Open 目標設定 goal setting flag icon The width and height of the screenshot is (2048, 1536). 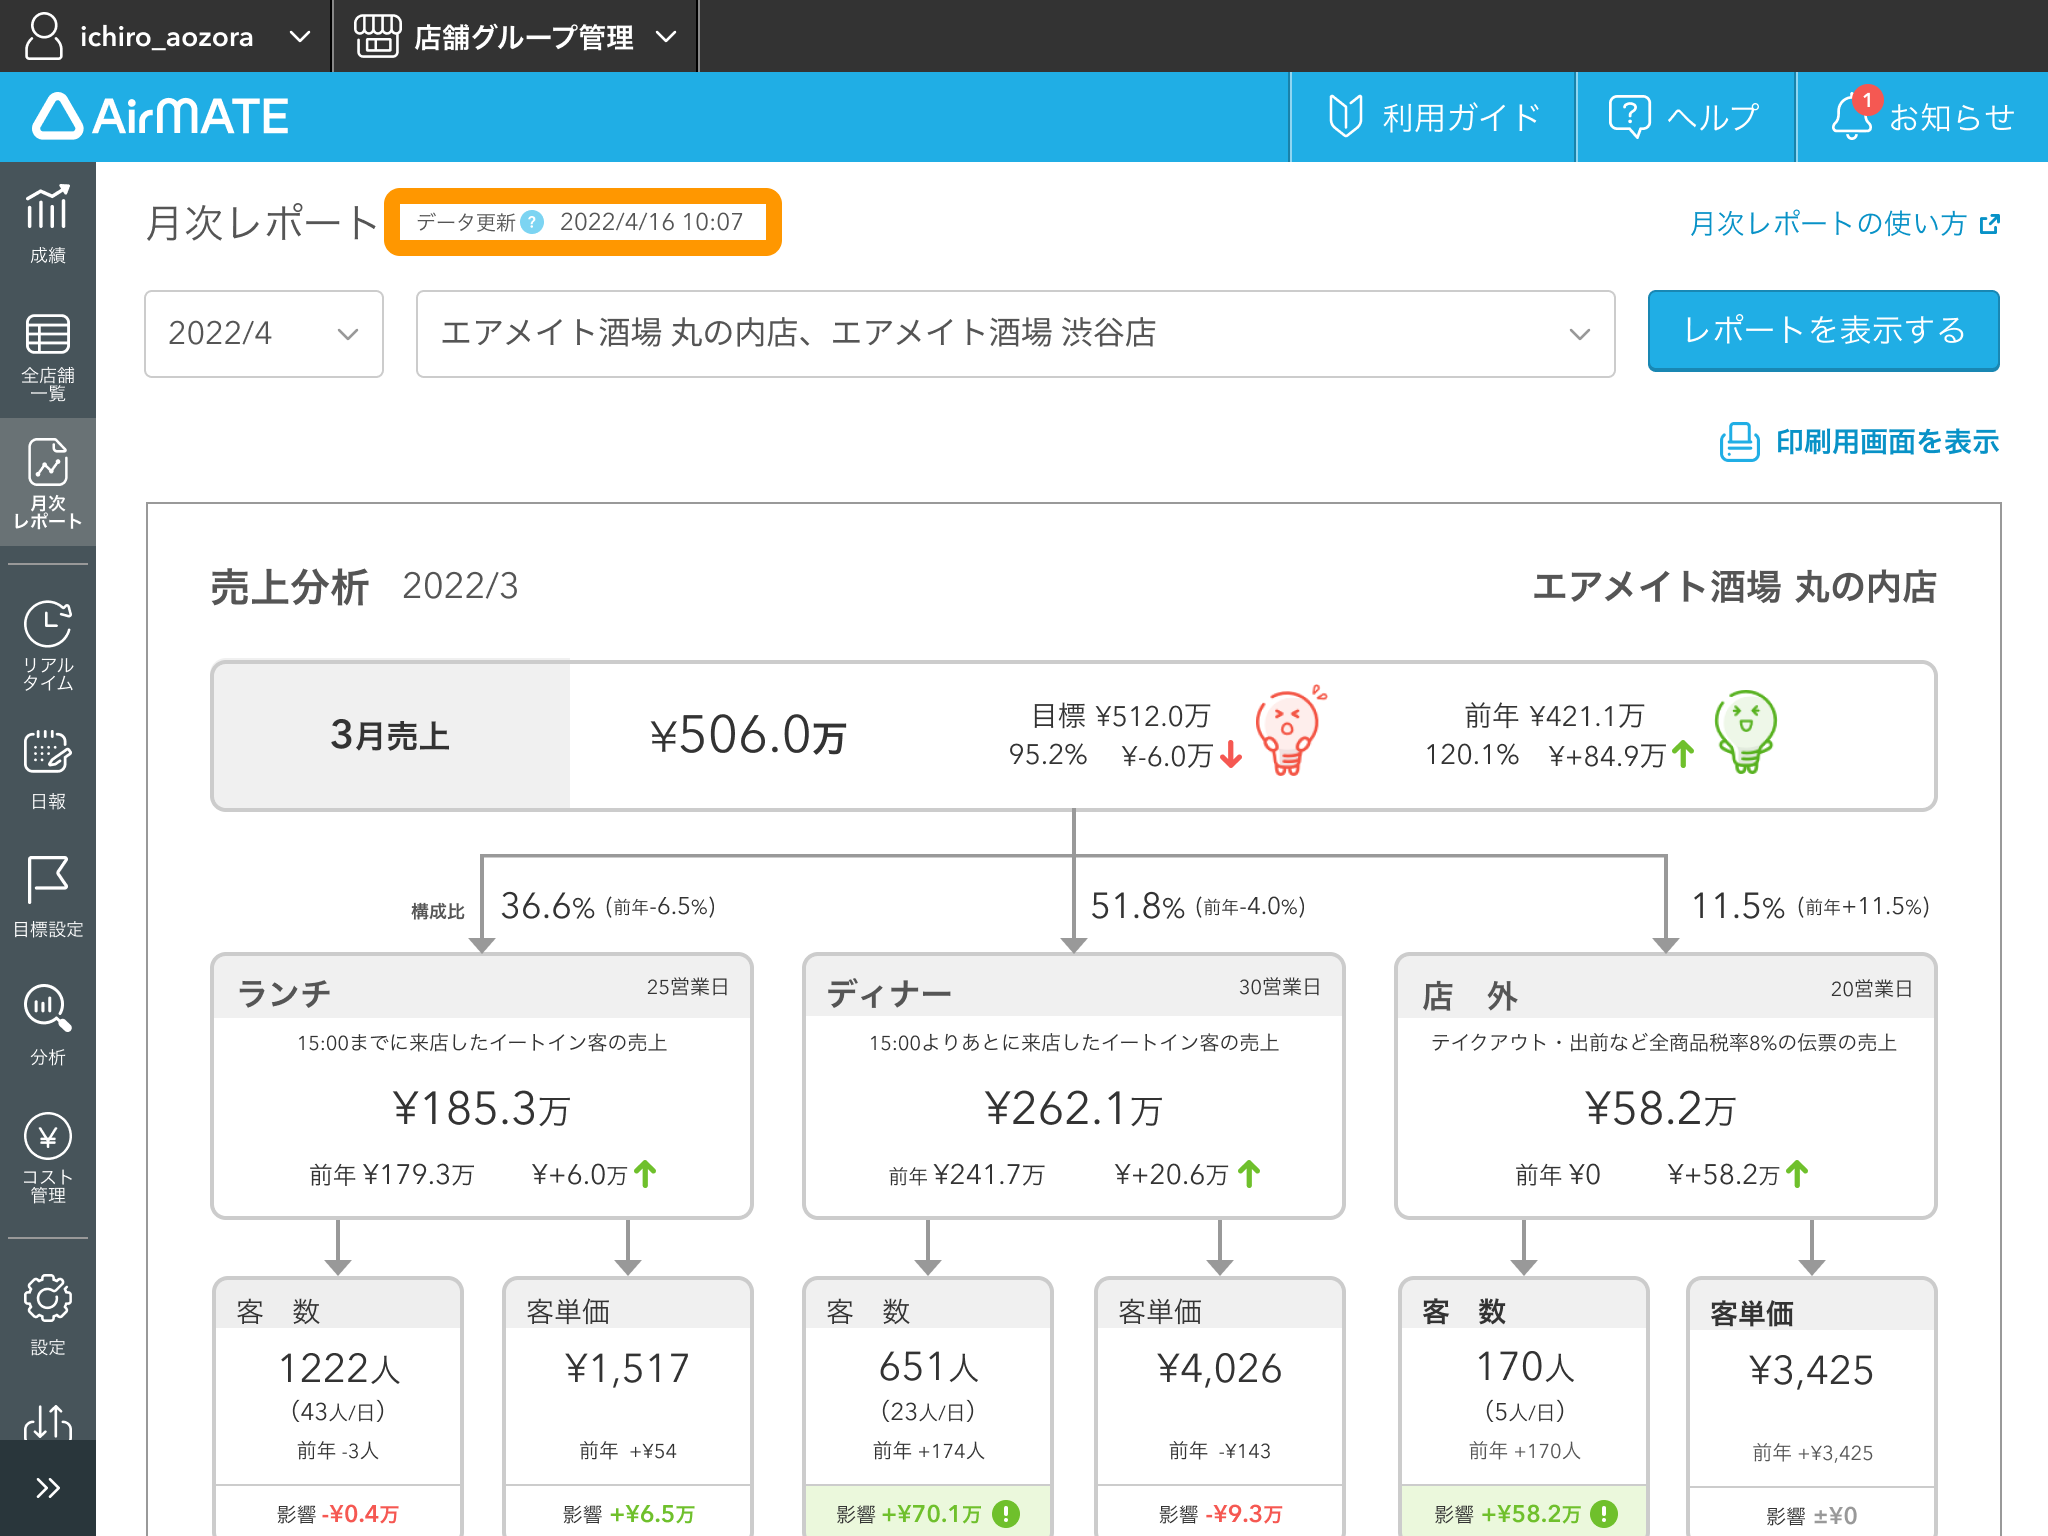pyautogui.click(x=47, y=896)
